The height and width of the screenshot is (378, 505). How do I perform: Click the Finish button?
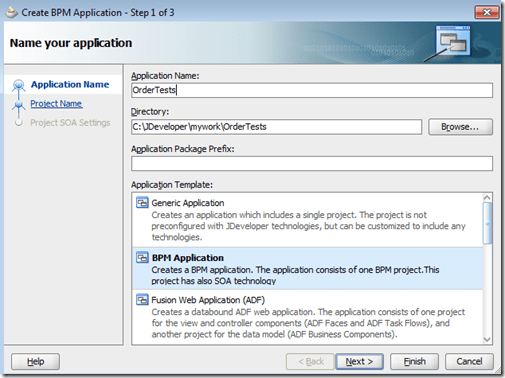point(414,362)
